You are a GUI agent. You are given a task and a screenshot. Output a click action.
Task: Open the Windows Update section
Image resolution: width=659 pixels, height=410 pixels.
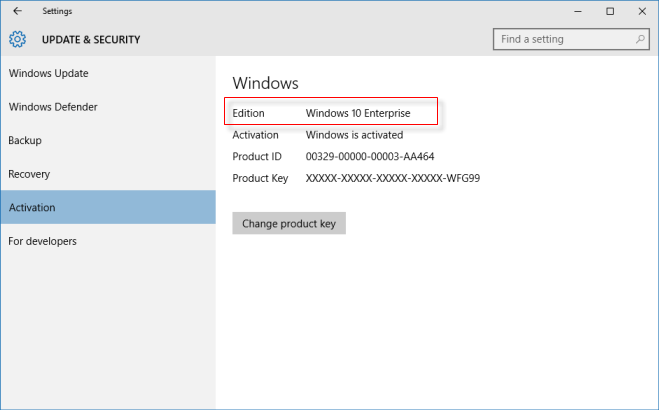(108, 73)
